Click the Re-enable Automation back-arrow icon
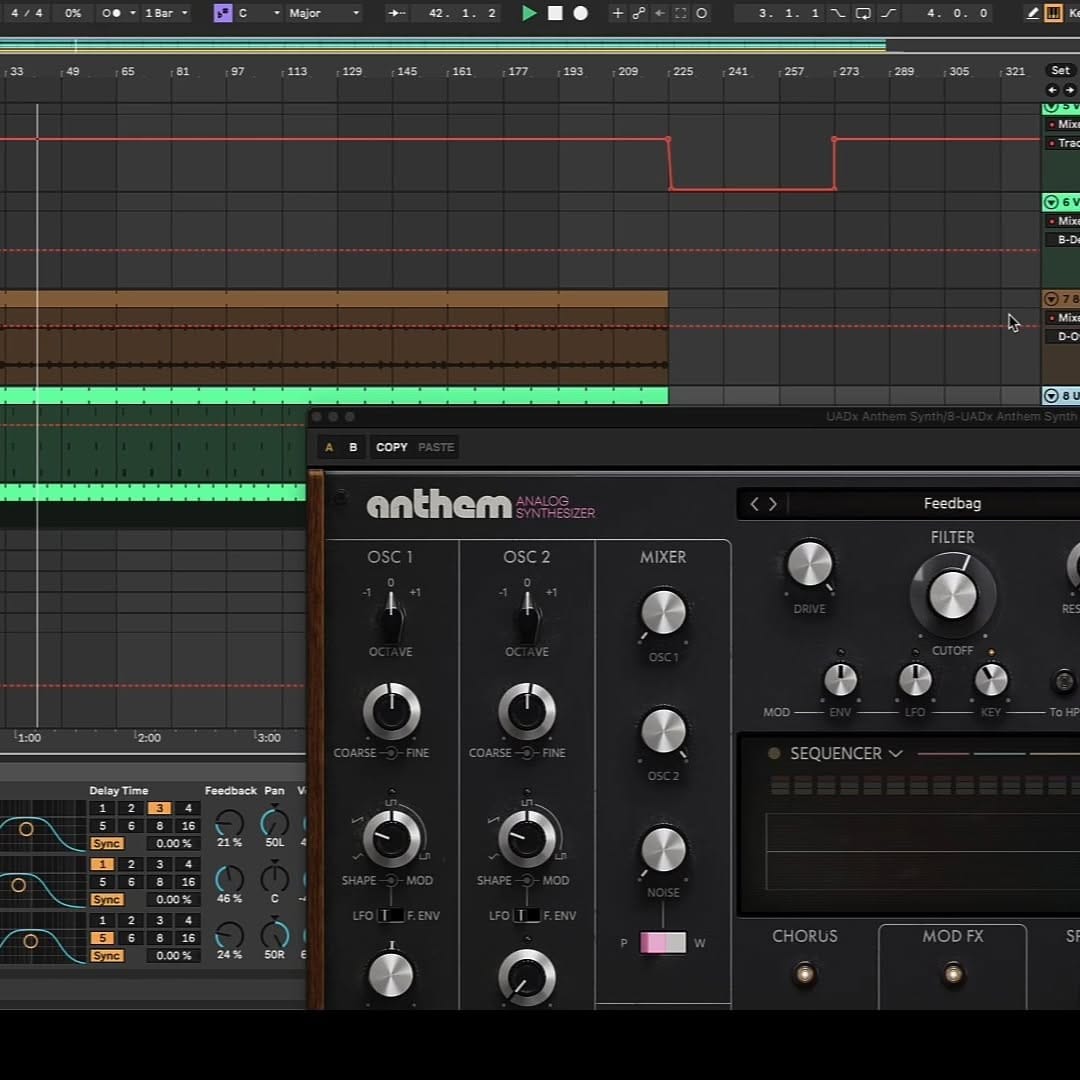This screenshot has width=1080, height=1080. 660,13
